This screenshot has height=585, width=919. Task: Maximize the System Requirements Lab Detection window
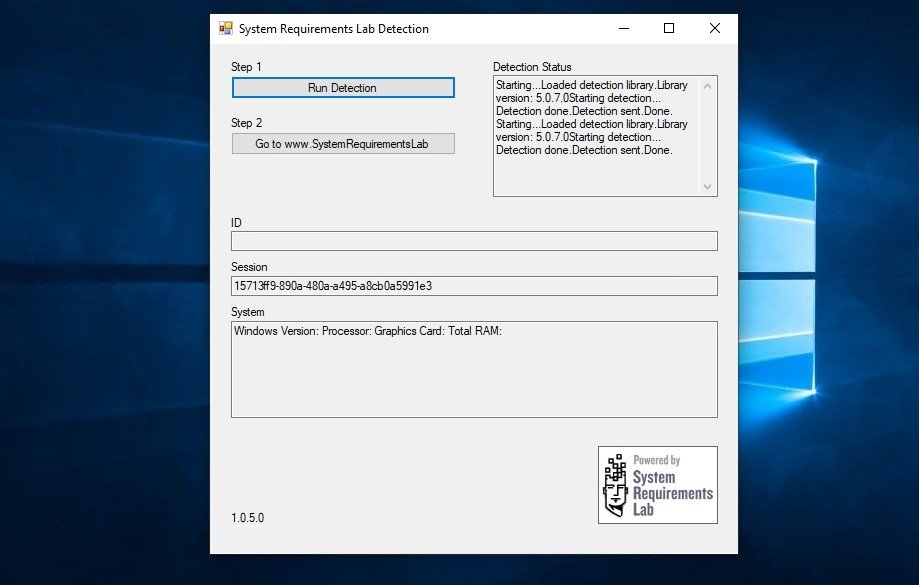point(669,28)
